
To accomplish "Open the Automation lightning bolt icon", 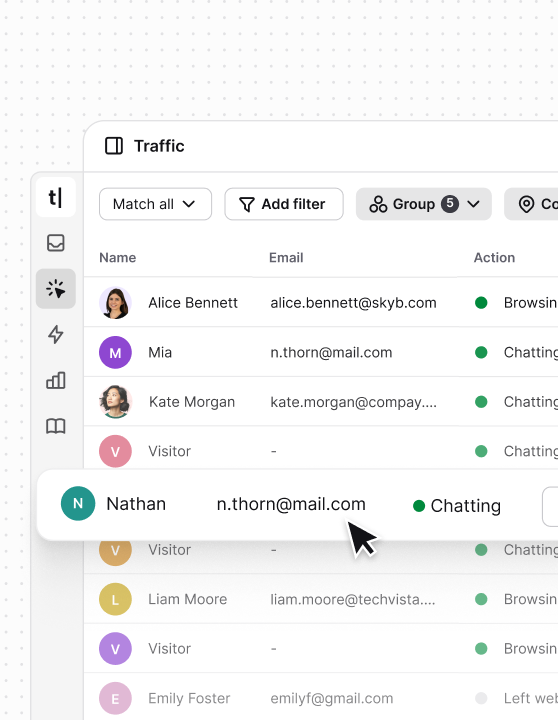I will [56, 334].
